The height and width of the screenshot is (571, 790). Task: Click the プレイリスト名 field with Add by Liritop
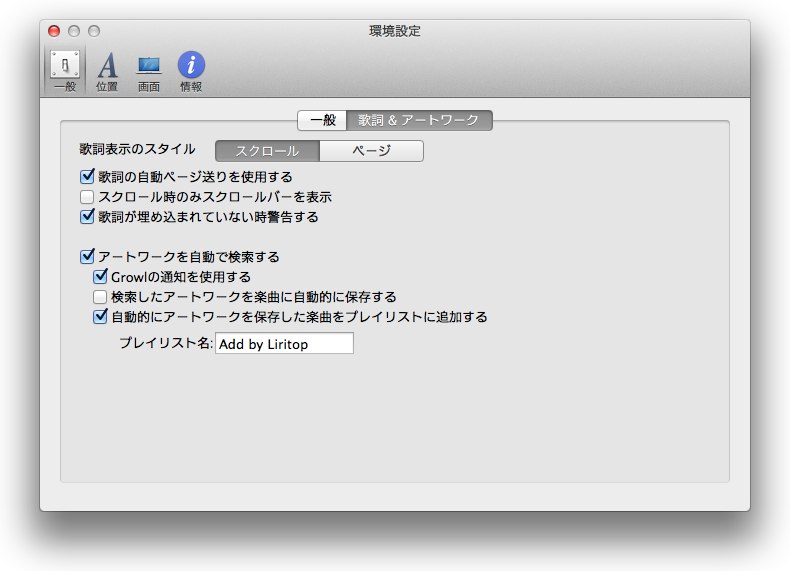click(x=284, y=344)
